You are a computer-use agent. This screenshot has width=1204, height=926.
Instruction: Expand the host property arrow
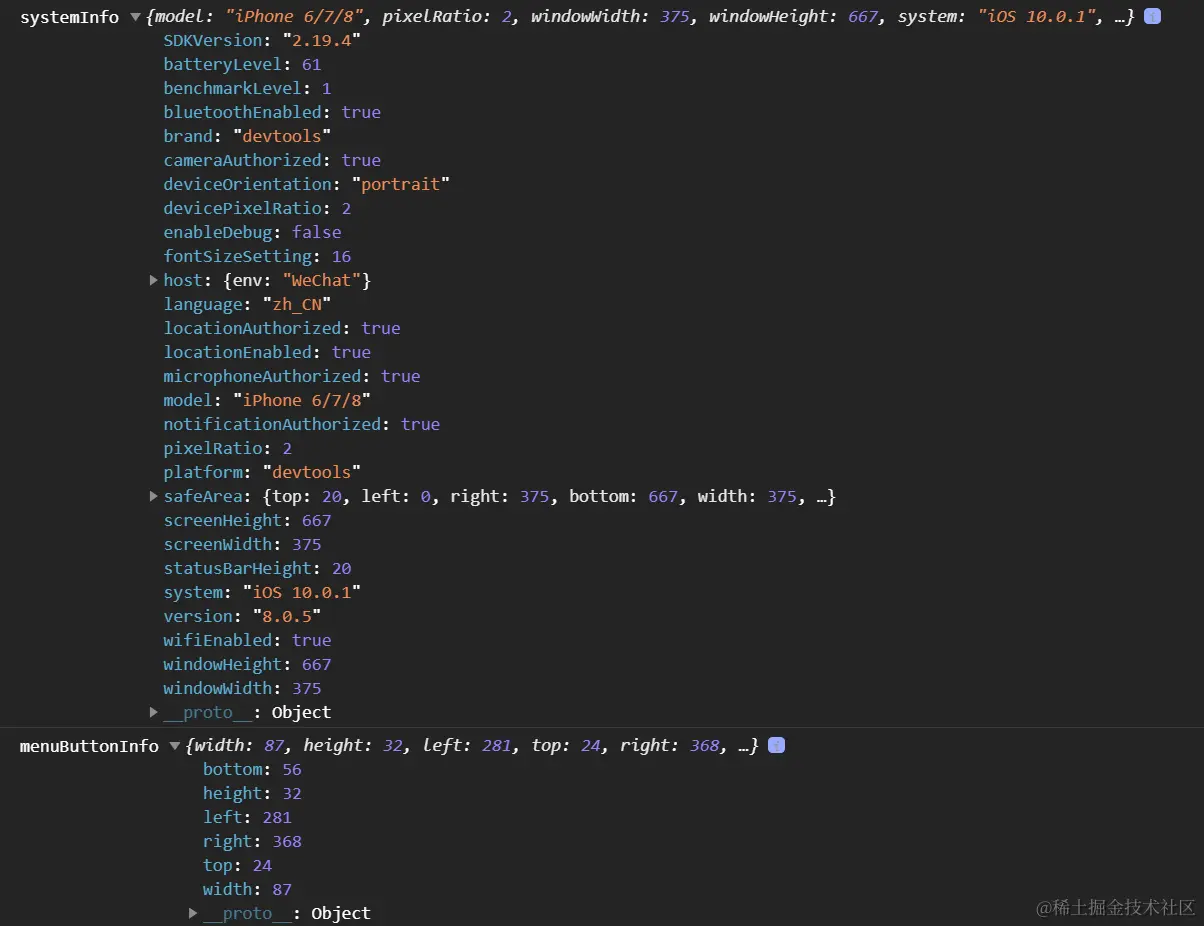pos(154,280)
